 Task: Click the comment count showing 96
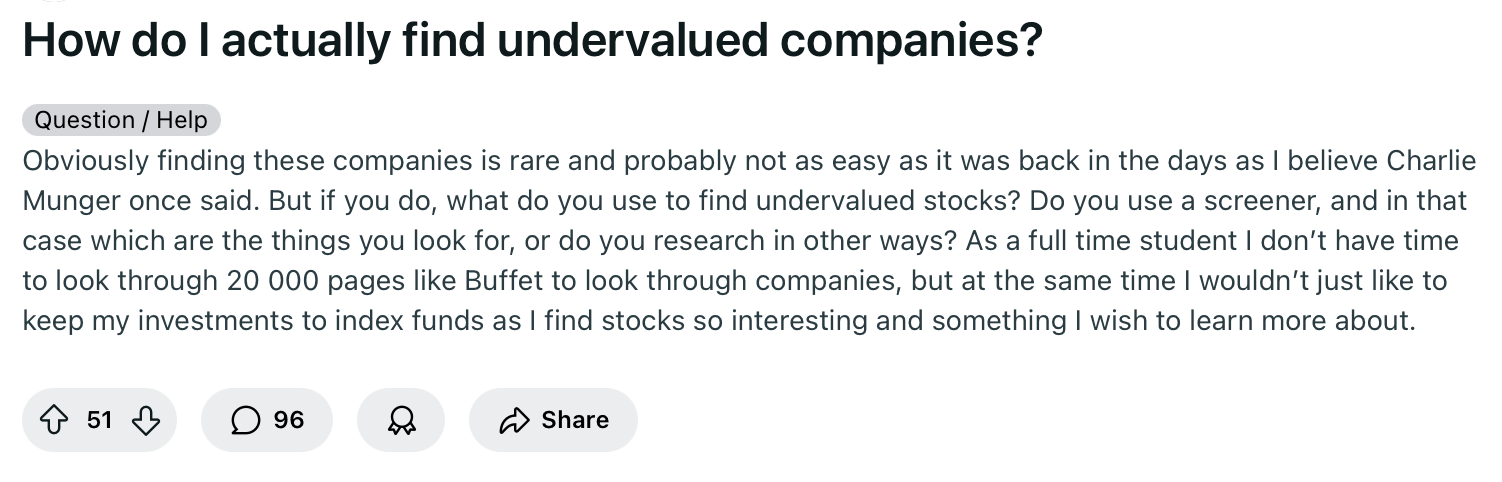(289, 420)
